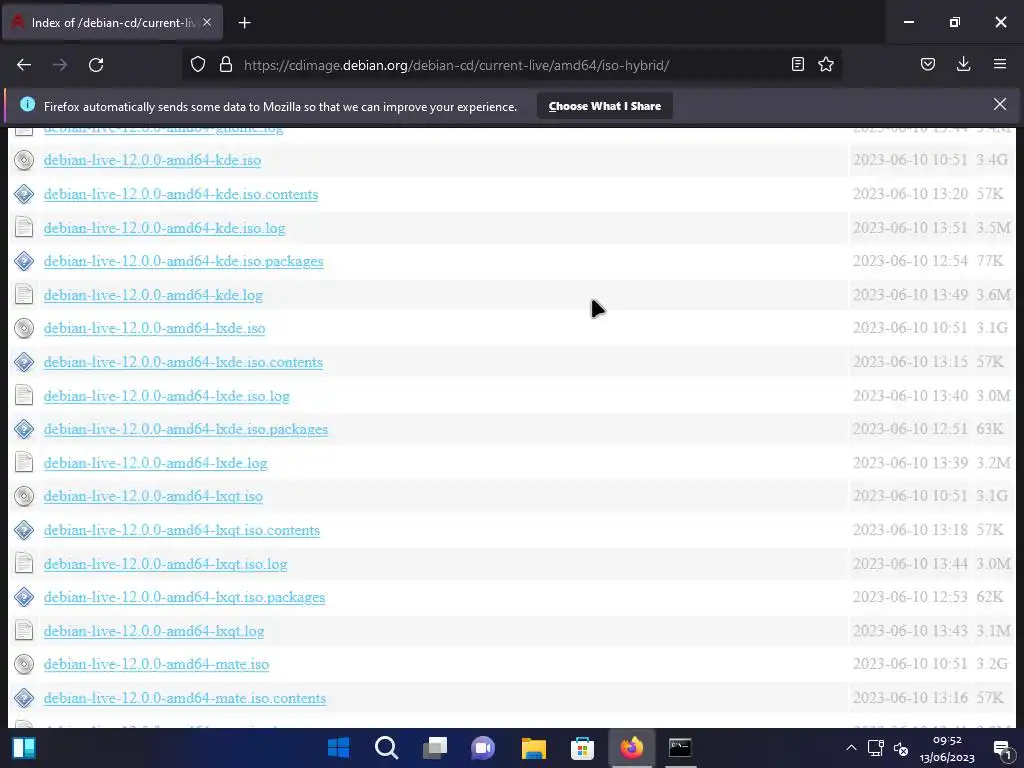Download debian-live-12.0.0-amd64-mate.iso
This screenshot has width=1024, height=768.
pos(157,664)
